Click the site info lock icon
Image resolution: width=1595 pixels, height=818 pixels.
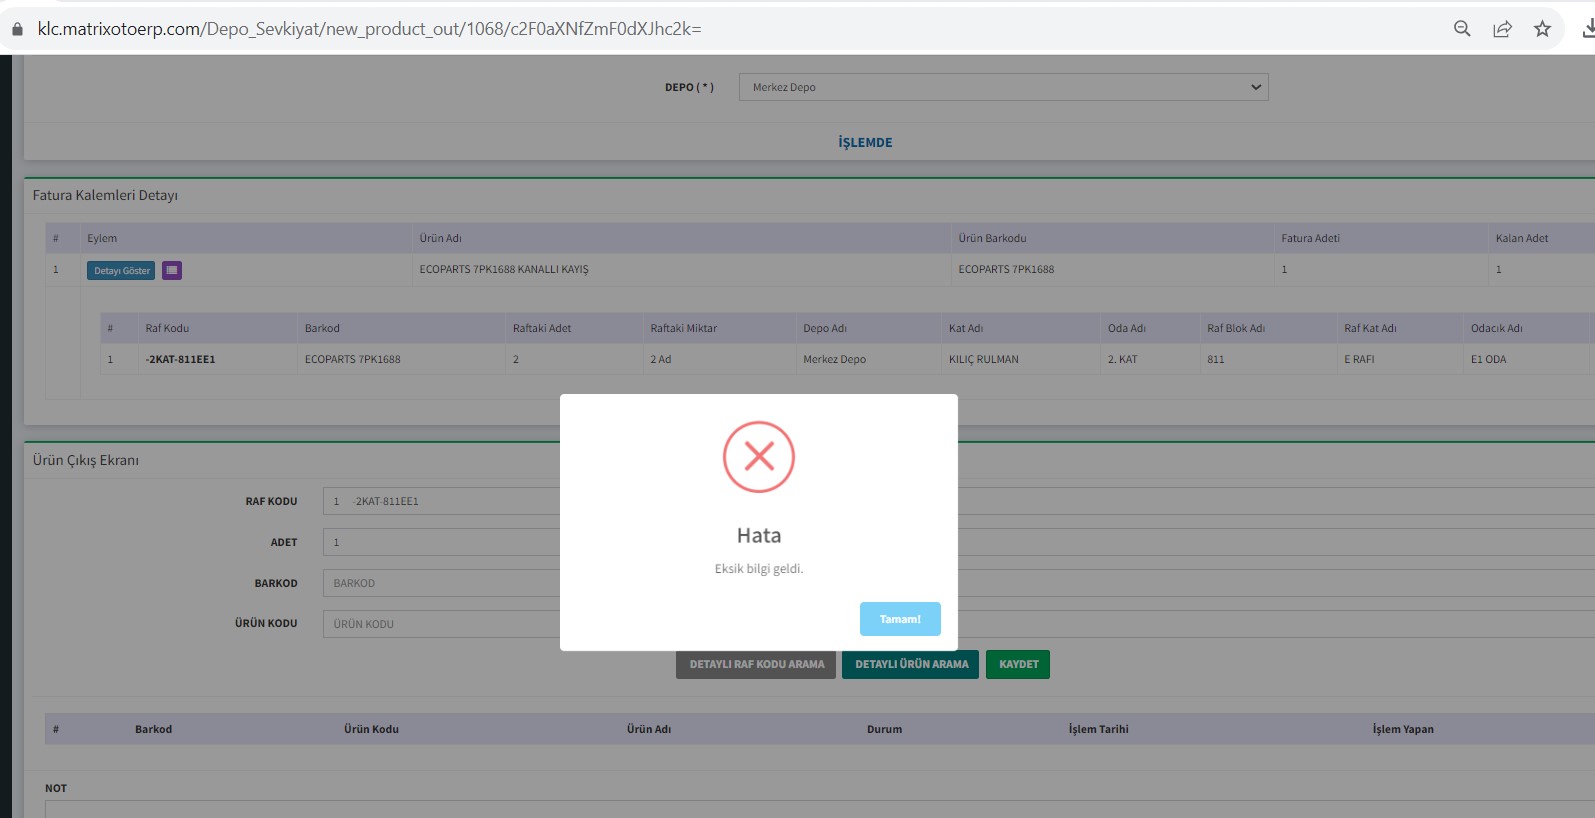pos(16,29)
